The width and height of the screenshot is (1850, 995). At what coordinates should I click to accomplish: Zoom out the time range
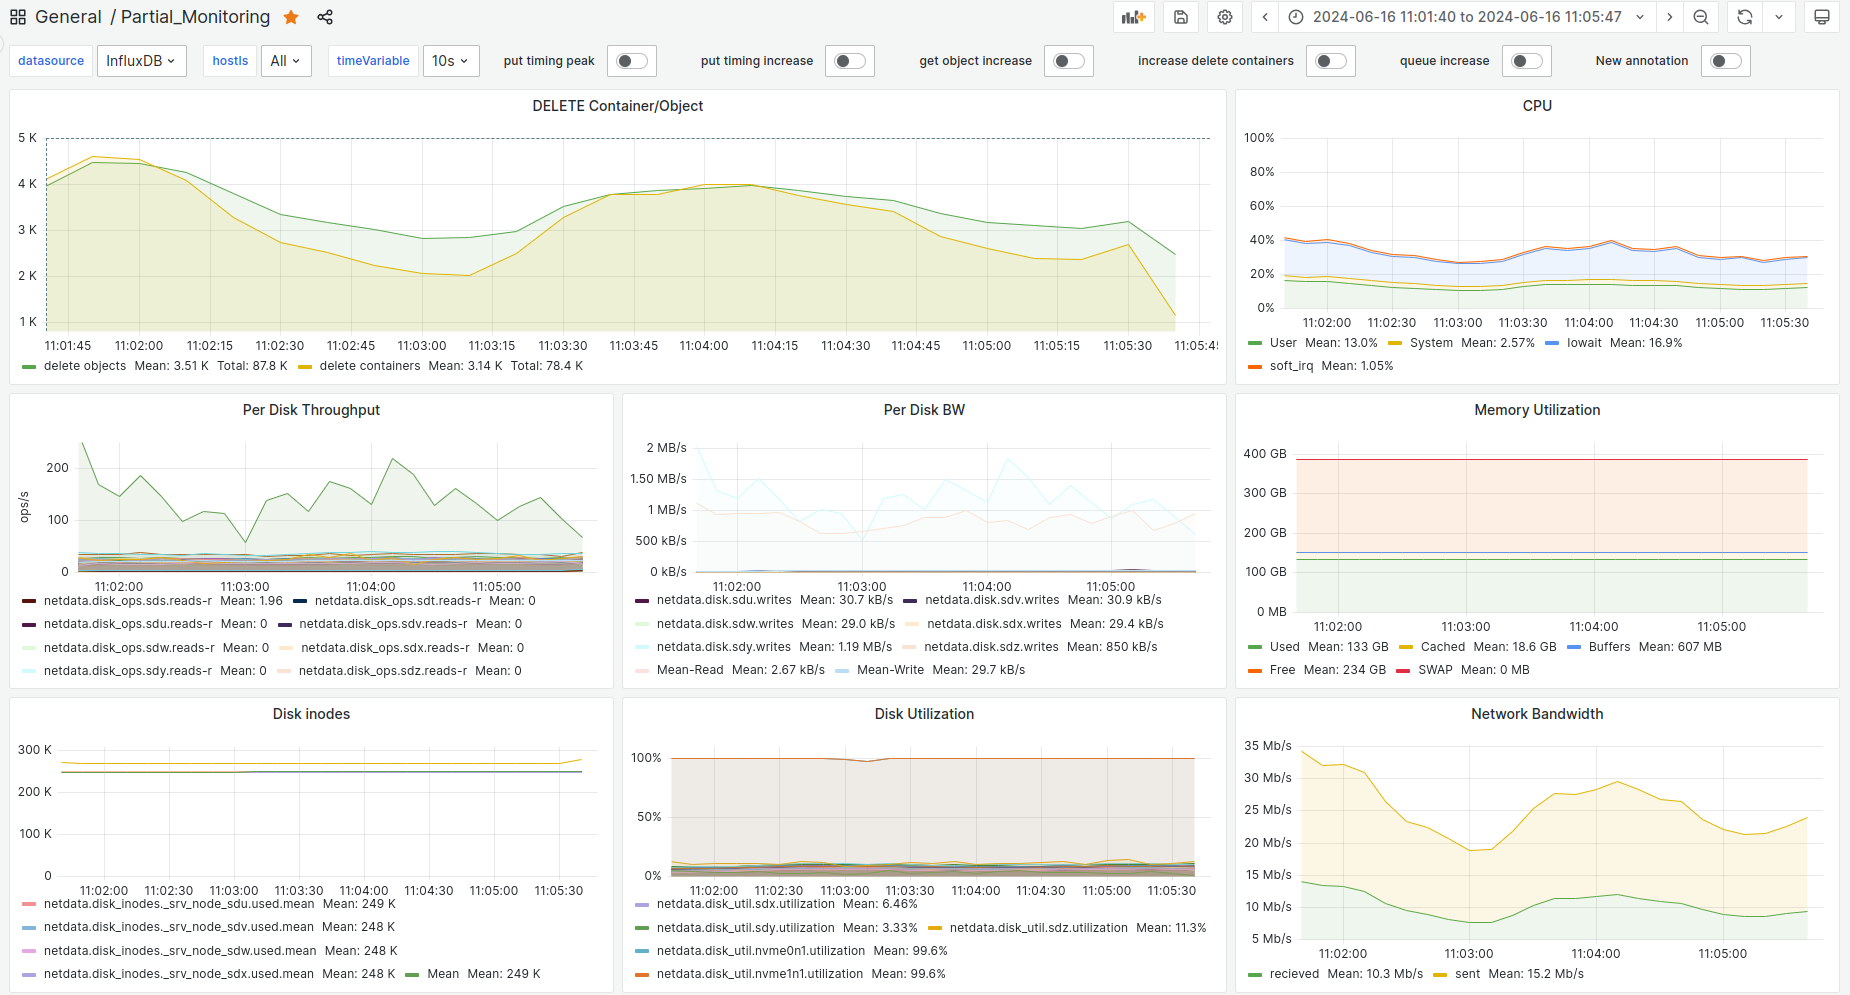[x=1701, y=17]
